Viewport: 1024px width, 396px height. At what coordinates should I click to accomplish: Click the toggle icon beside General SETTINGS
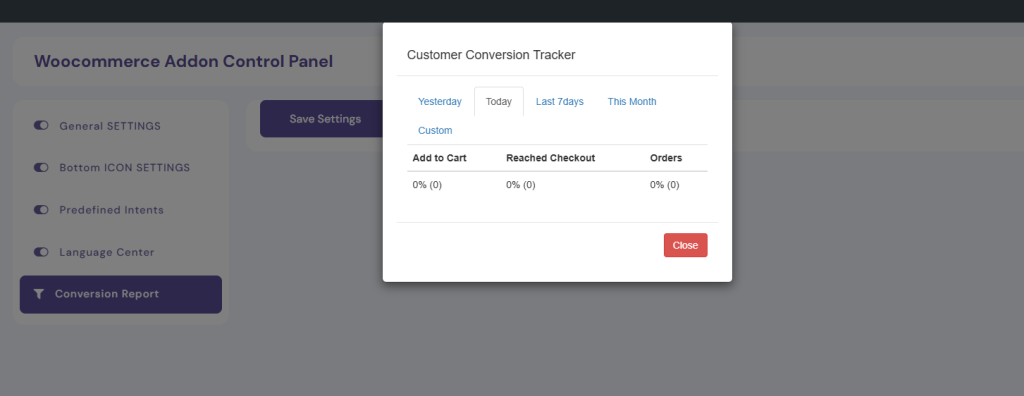click(x=41, y=125)
